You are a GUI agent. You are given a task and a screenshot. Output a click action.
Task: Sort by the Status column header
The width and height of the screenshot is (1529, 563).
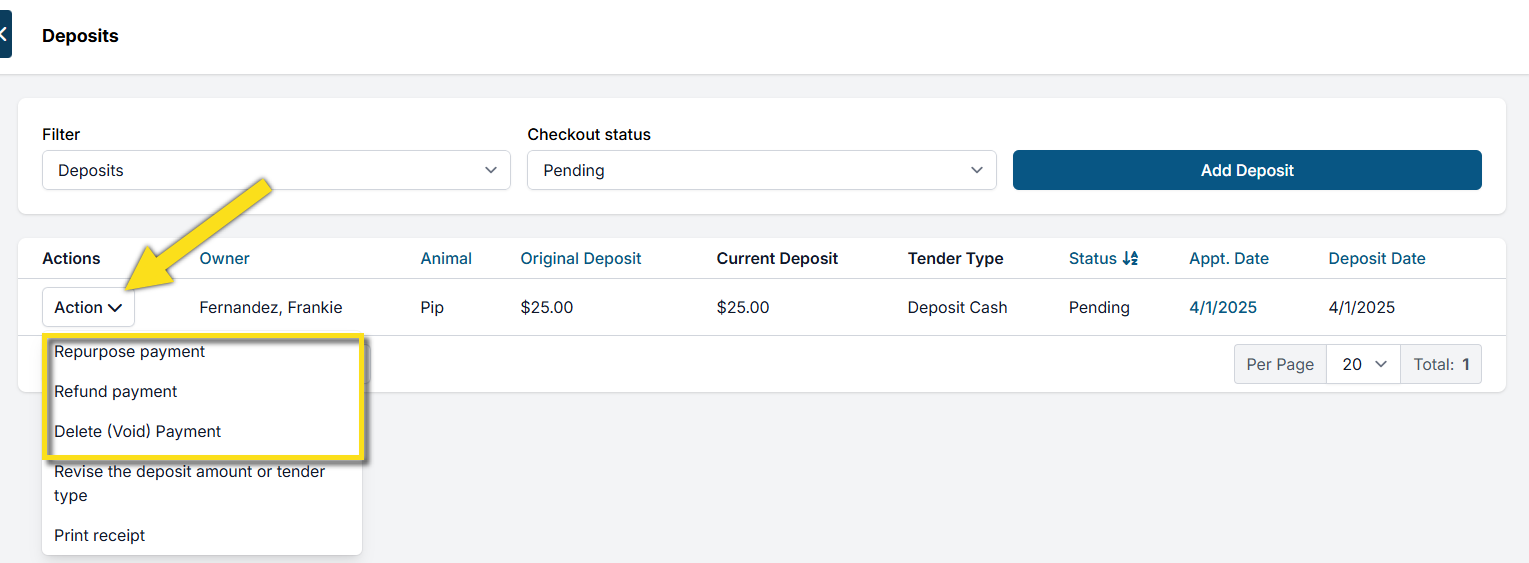[x=1092, y=258]
